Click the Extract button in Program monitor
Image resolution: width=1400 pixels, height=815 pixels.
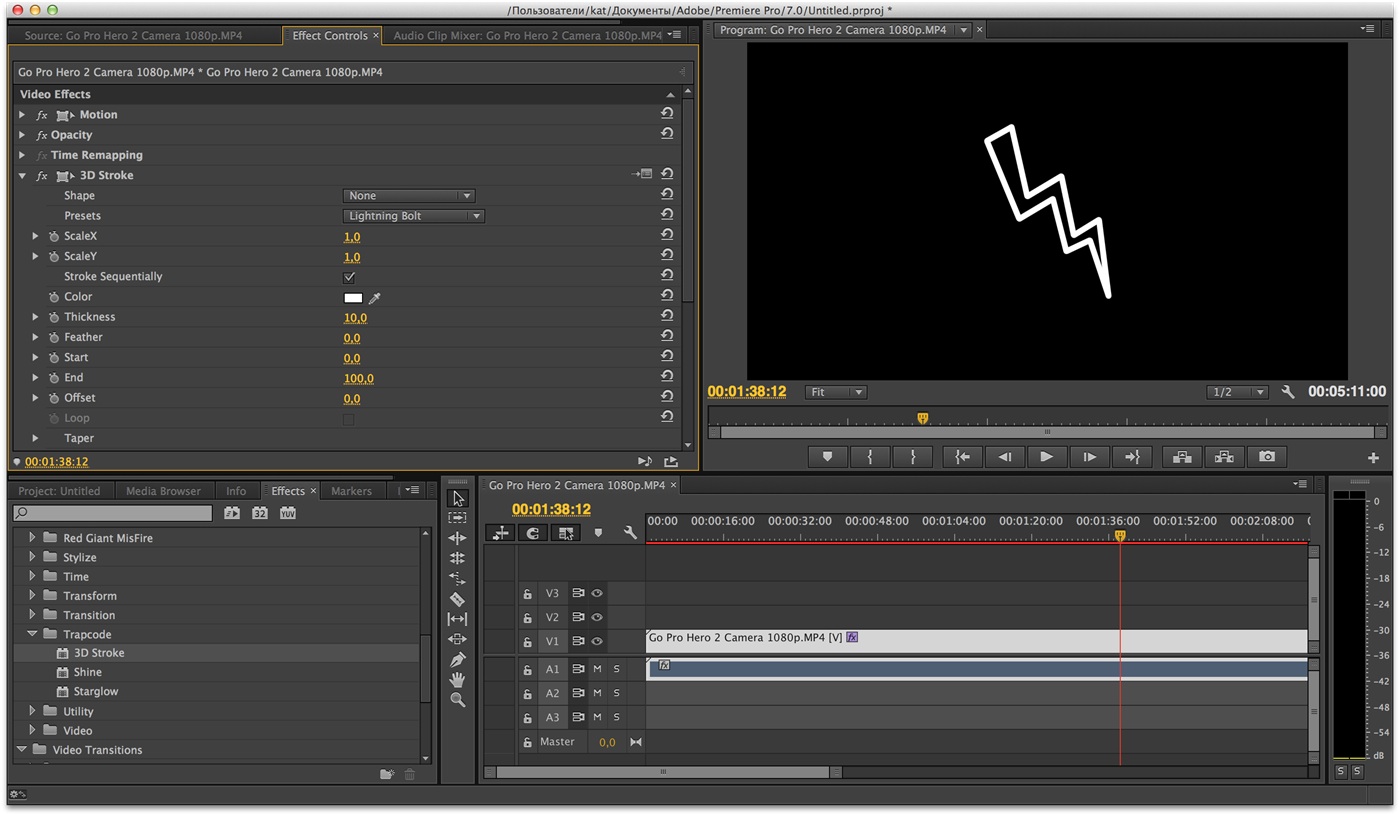click(x=1224, y=457)
